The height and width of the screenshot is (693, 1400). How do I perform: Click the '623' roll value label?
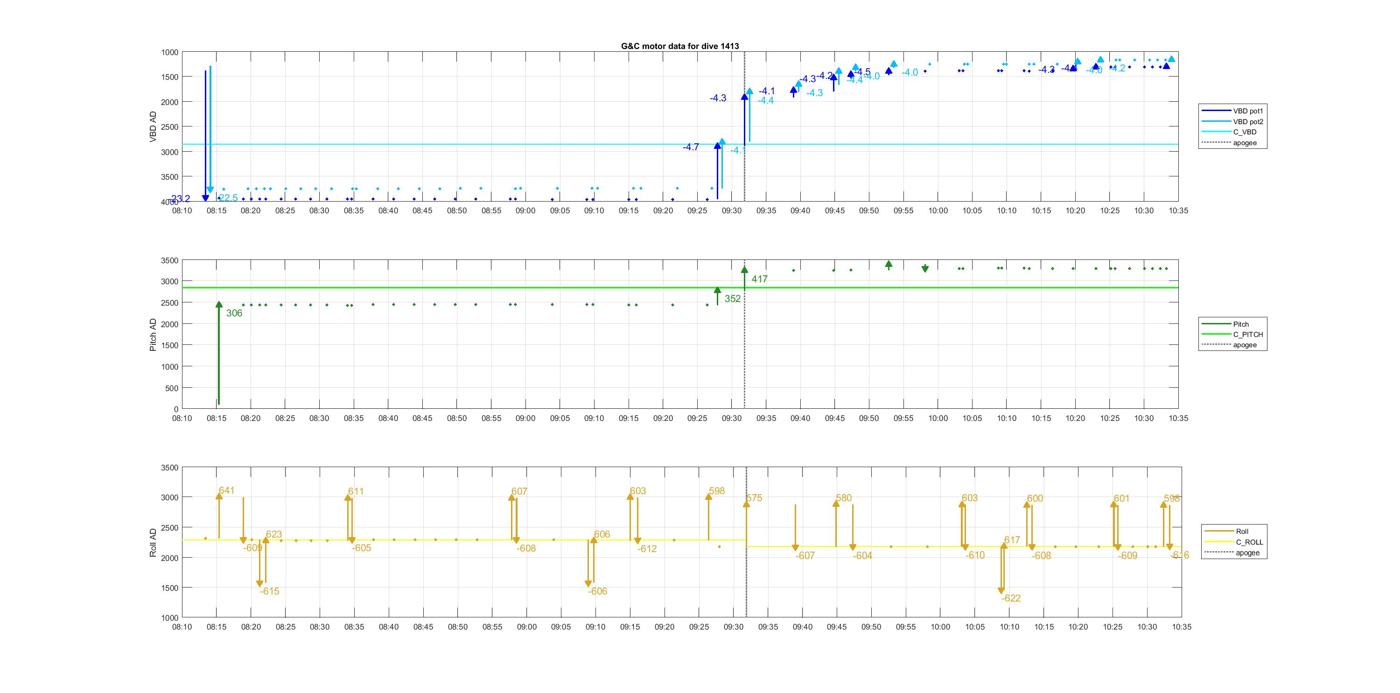point(274,534)
